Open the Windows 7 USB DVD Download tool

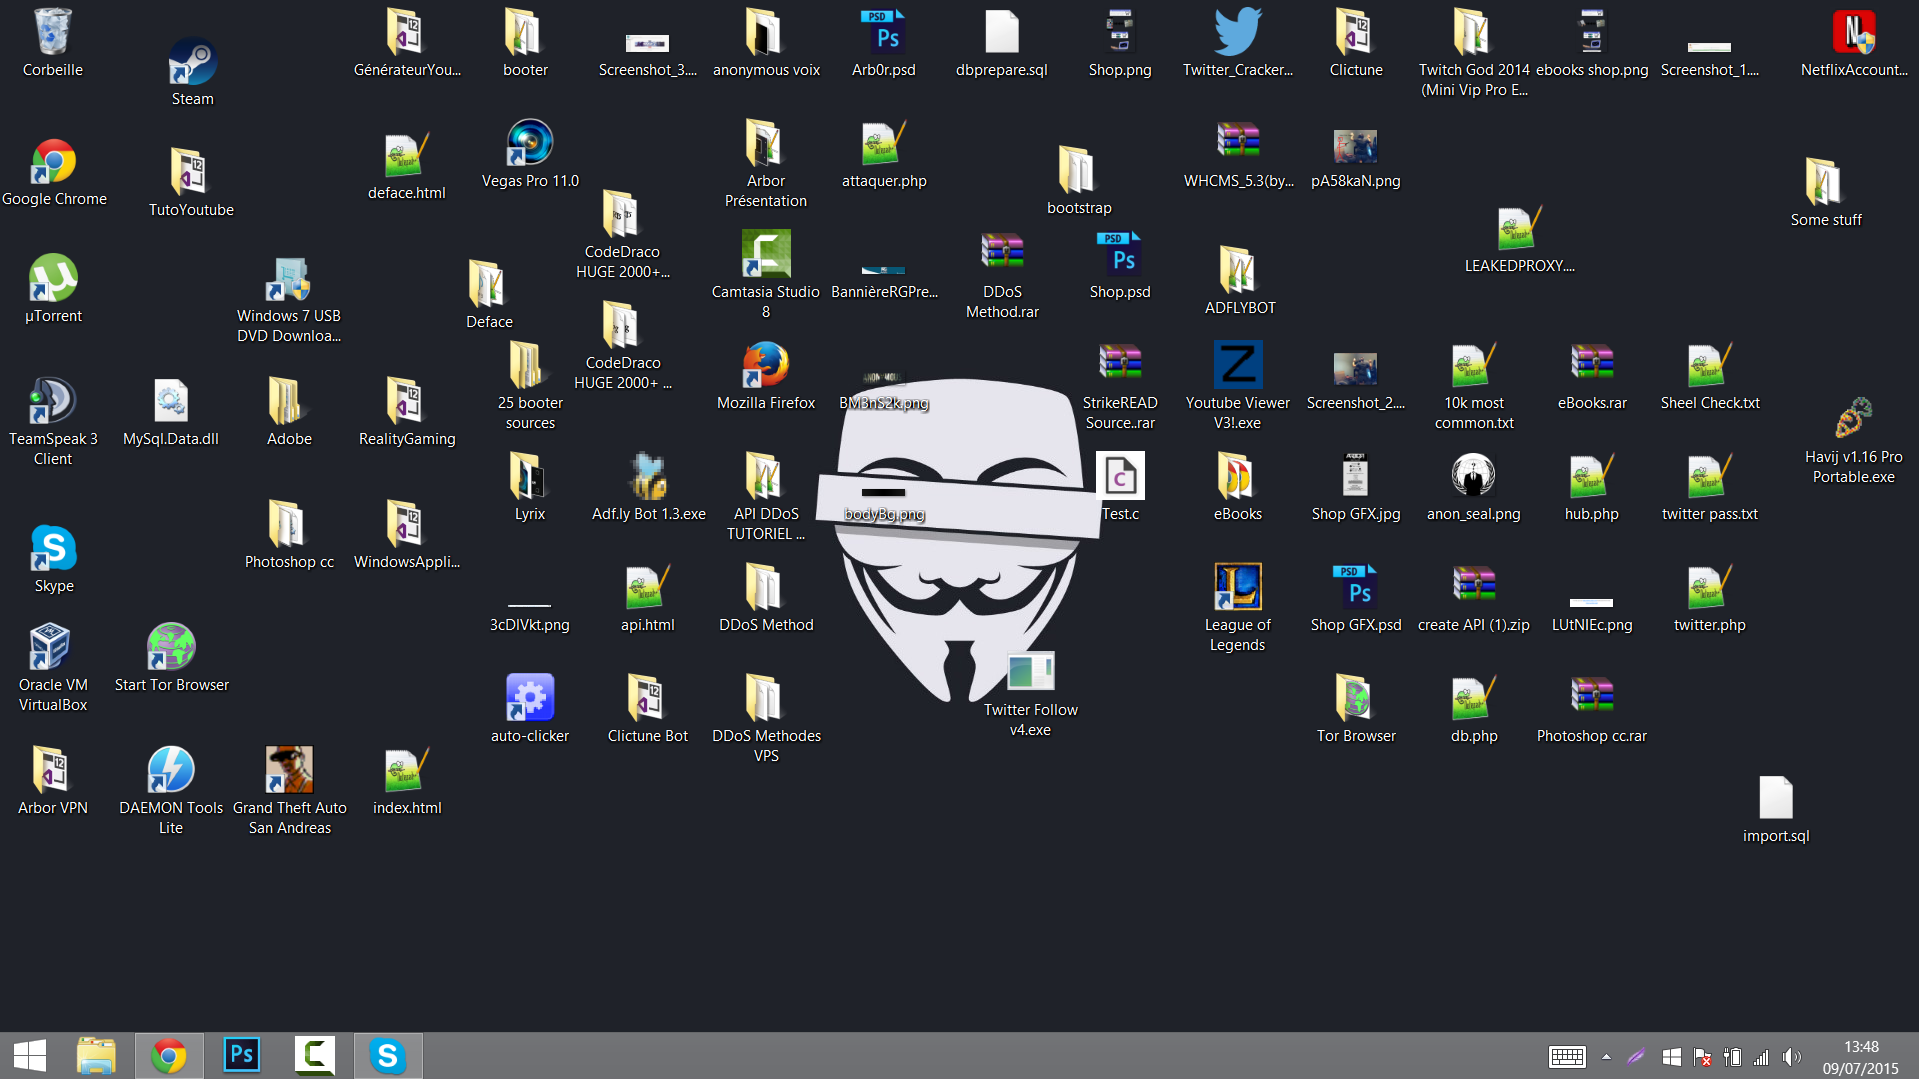pos(288,298)
